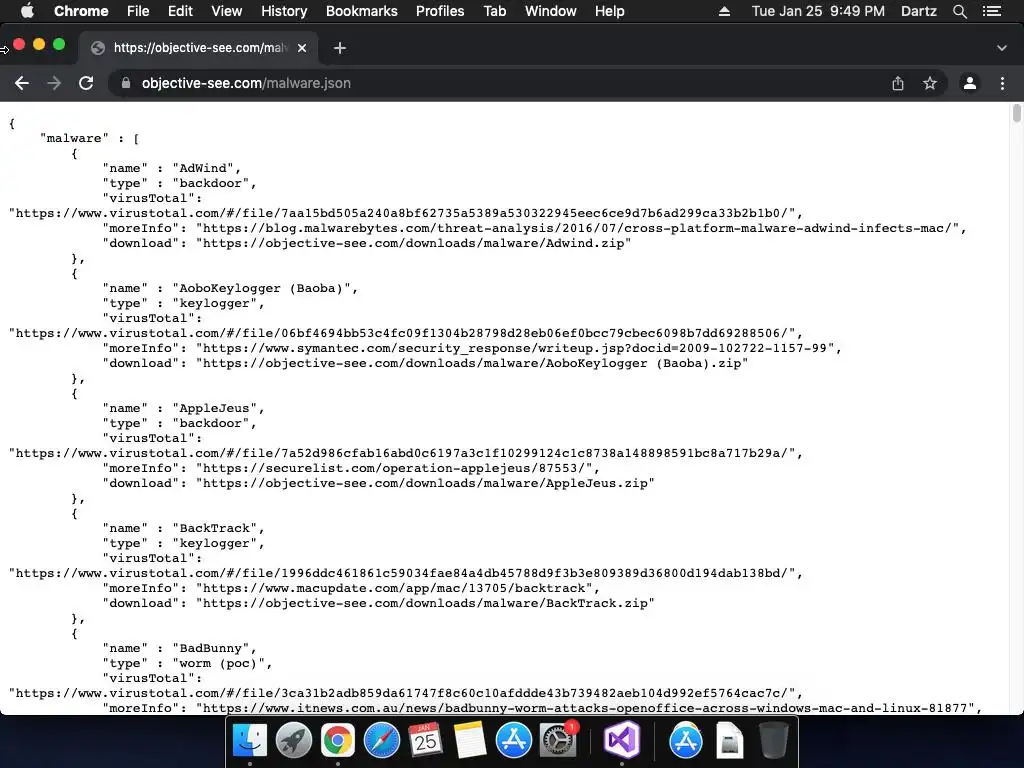Open the Chrome application menu
Image resolution: width=1024 pixels, height=768 pixels.
pos(81,11)
